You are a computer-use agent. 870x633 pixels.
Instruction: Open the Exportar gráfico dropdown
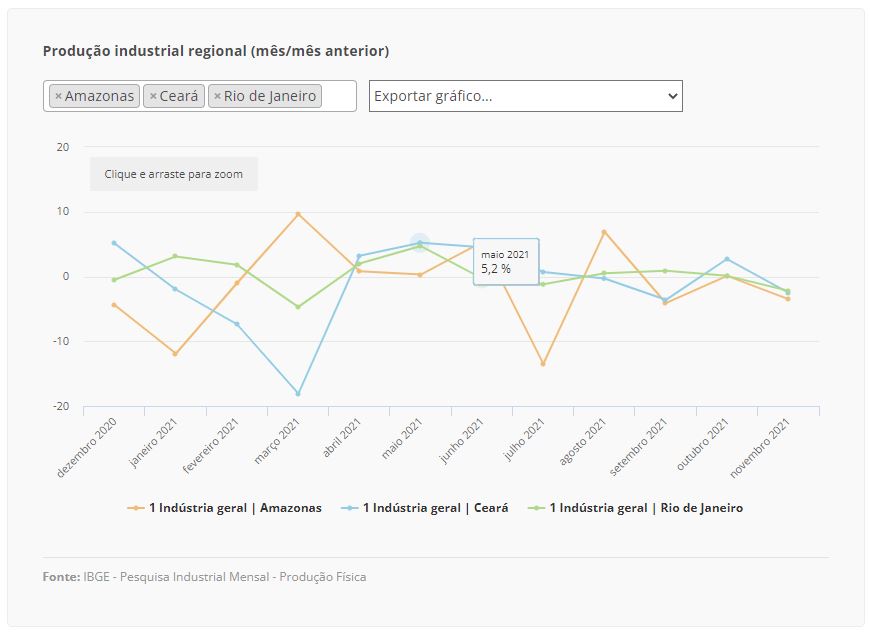525,96
